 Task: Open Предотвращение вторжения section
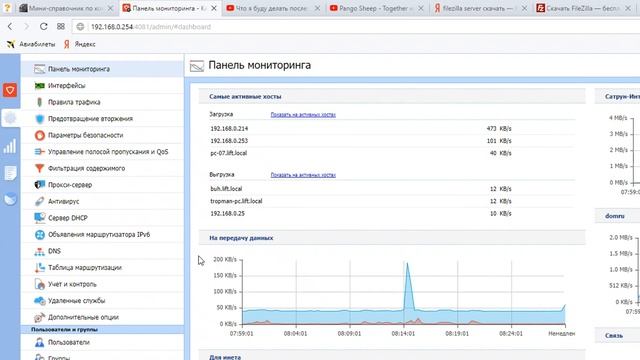102,119
